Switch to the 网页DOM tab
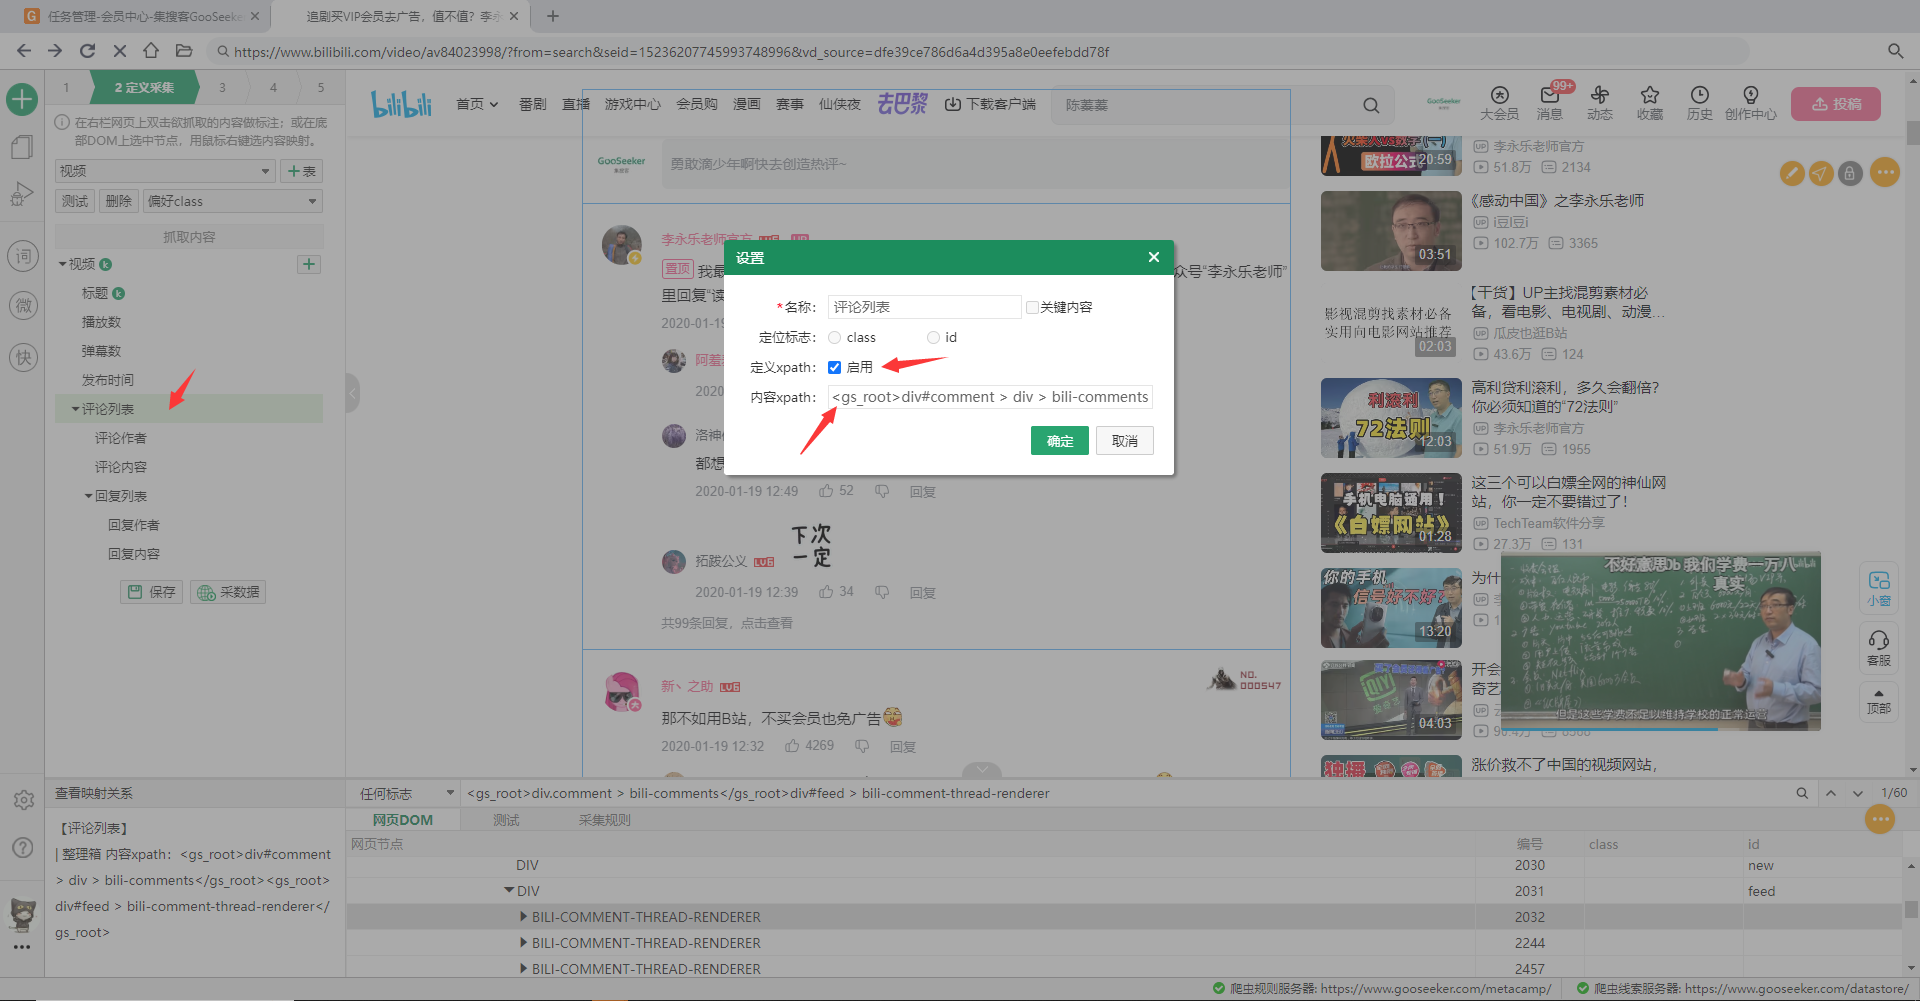The width and height of the screenshot is (1920, 1001). tap(403, 820)
